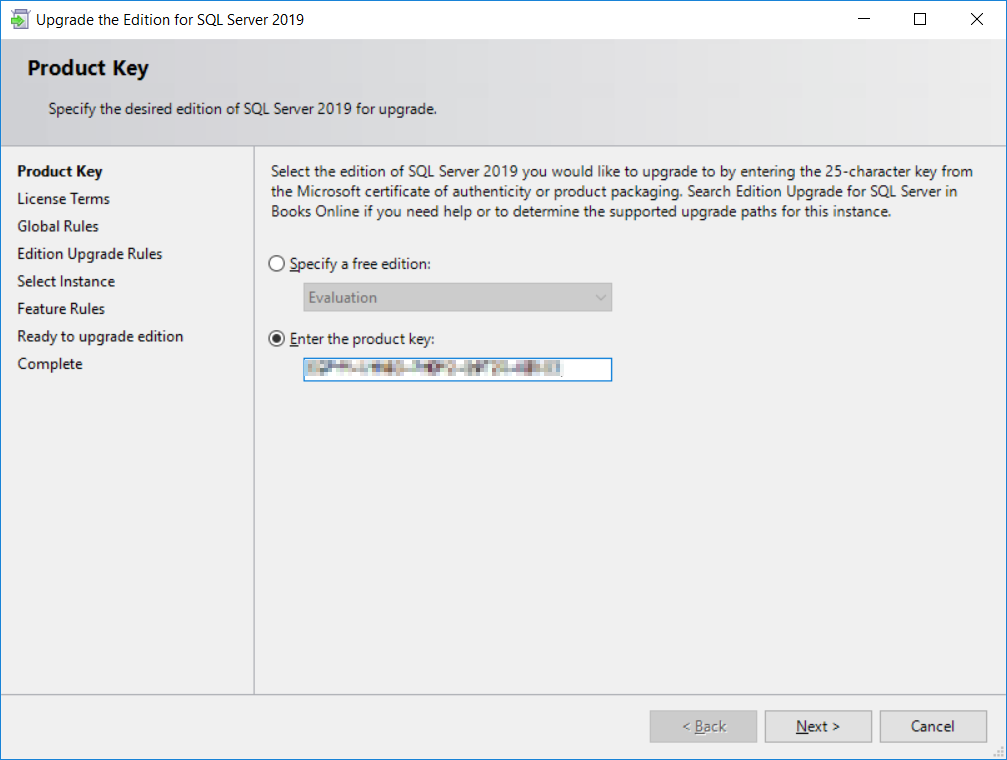Select the 'Specify a free edition' radio button
The height and width of the screenshot is (760, 1007).
click(276, 263)
